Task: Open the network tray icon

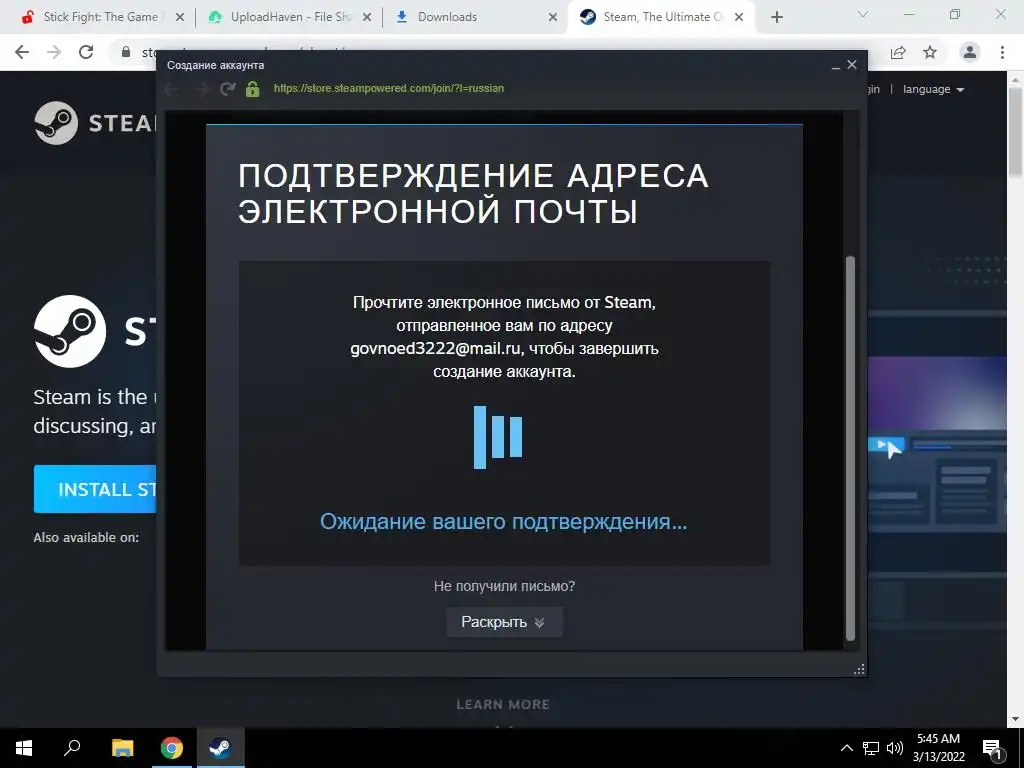Action: coord(871,748)
